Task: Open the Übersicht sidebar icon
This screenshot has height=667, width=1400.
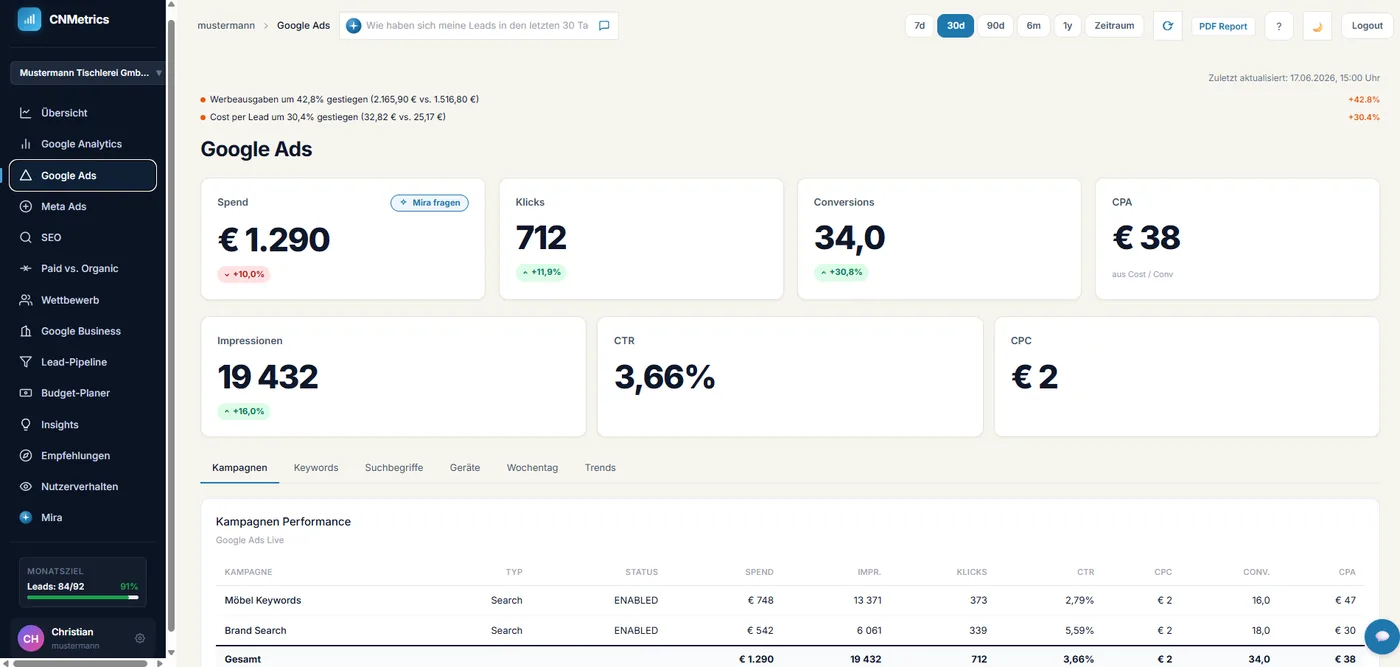Action: click(x=26, y=113)
